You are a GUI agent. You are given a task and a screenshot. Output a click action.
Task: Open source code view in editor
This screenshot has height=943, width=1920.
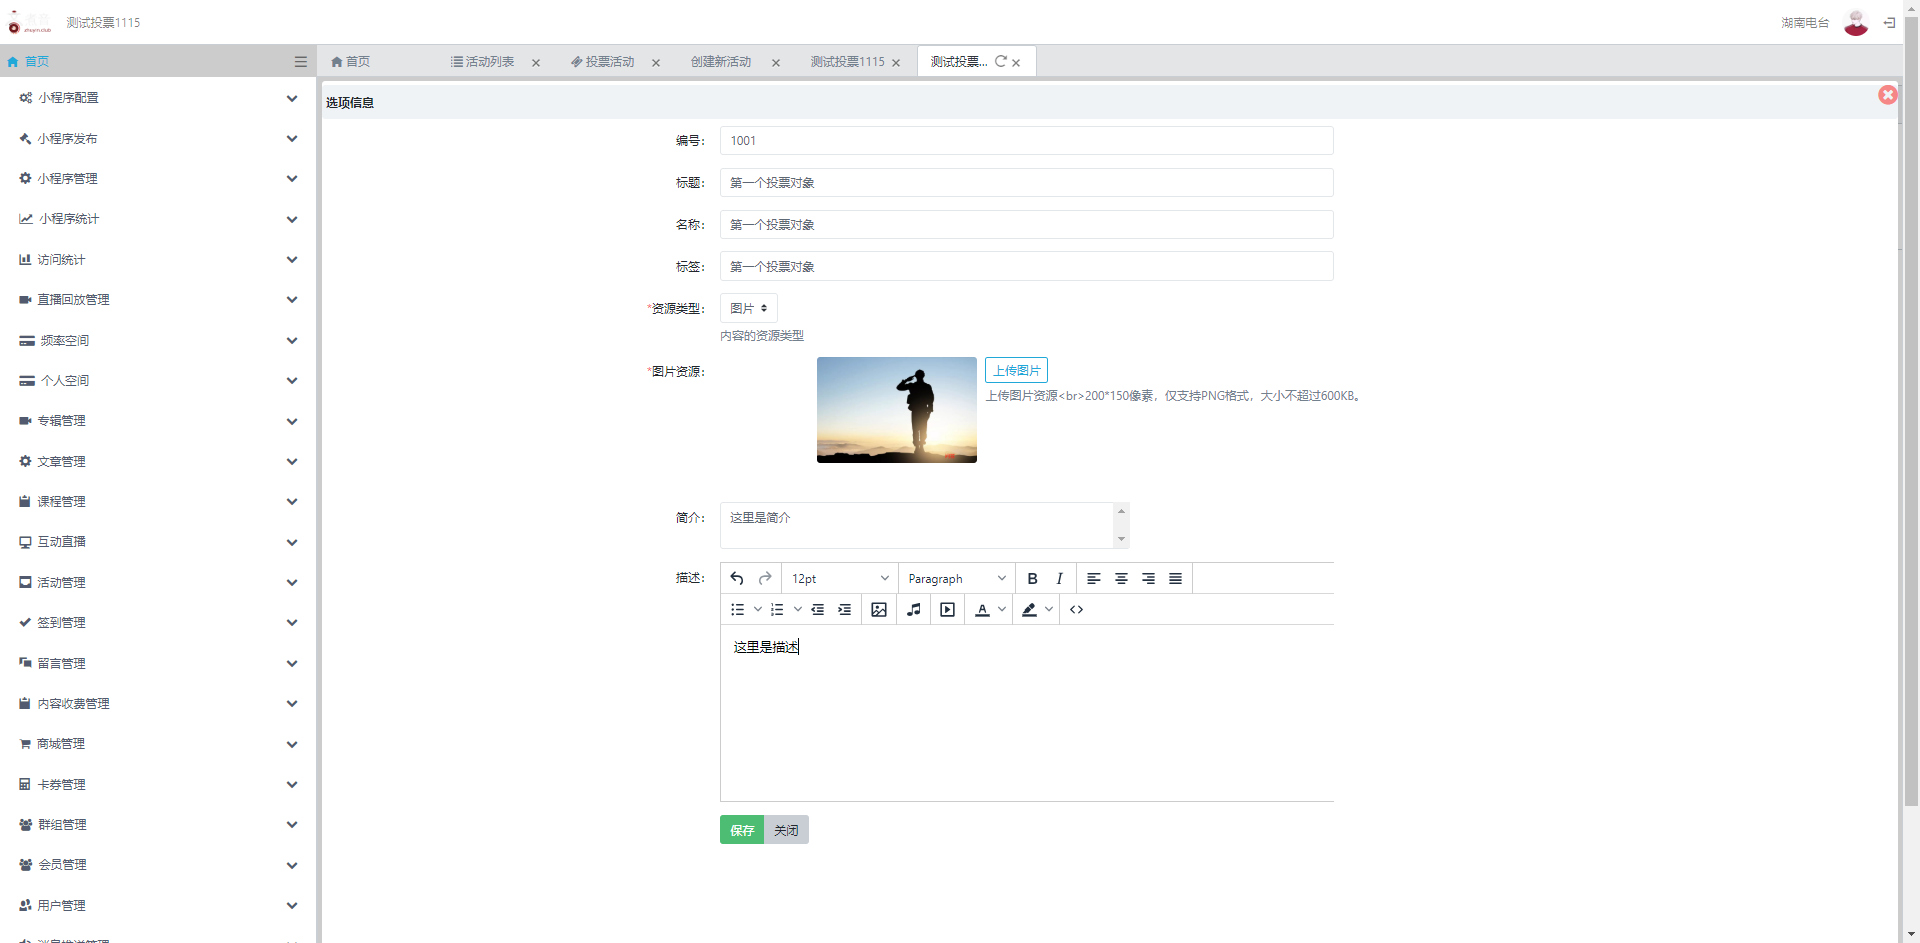pos(1076,610)
